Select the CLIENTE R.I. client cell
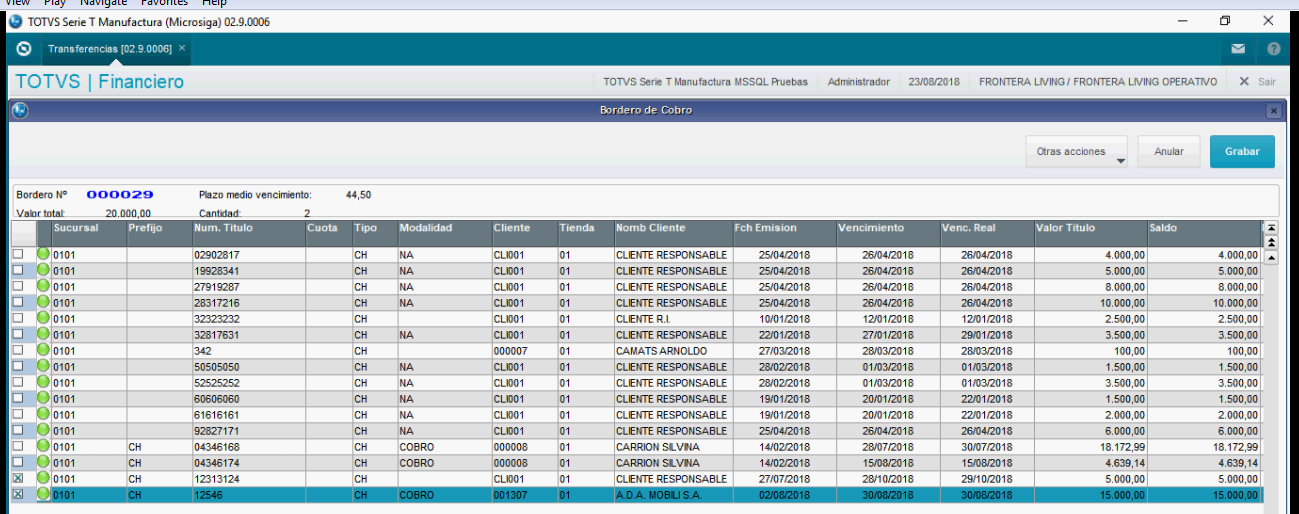This screenshot has width=1299, height=514. pos(672,319)
